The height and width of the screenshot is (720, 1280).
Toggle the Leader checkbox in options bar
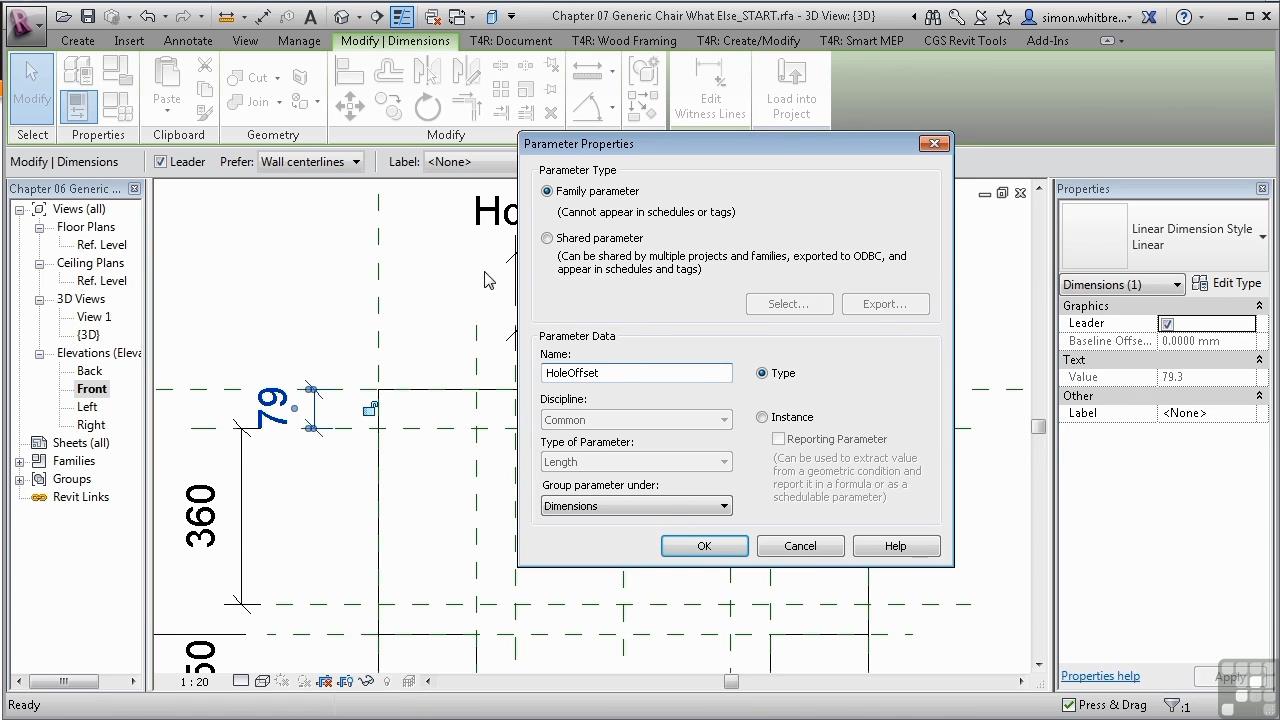tap(160, 162)
